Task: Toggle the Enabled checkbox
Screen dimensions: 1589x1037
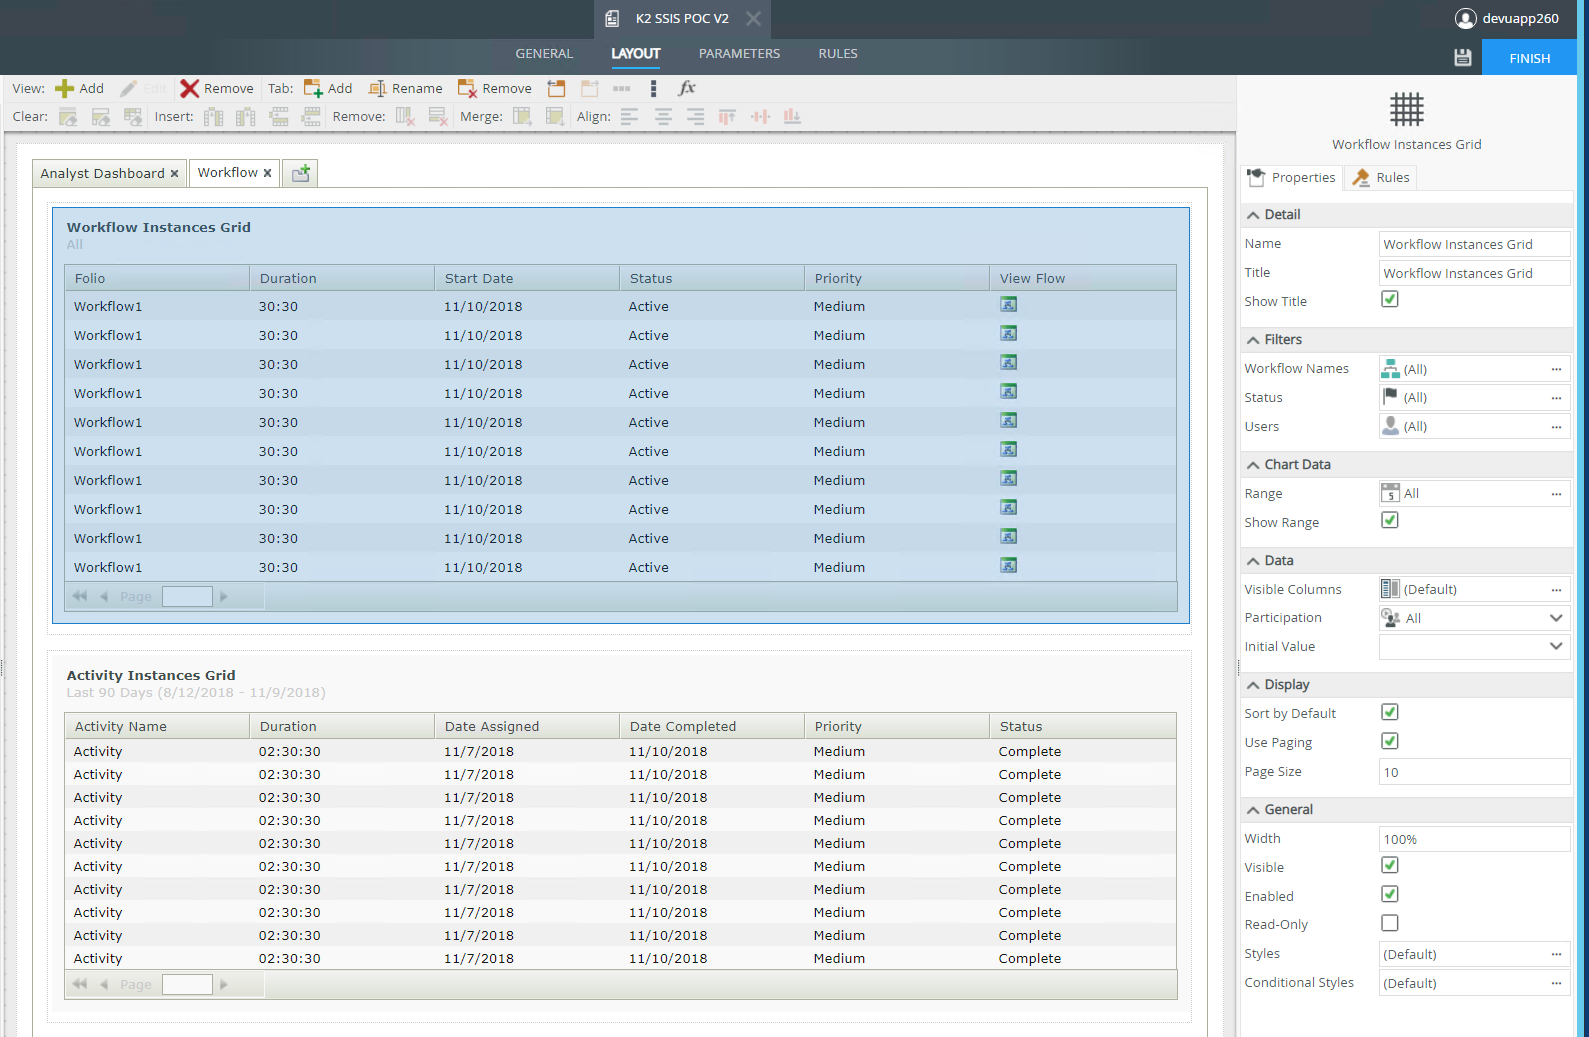Action: 1390,895
